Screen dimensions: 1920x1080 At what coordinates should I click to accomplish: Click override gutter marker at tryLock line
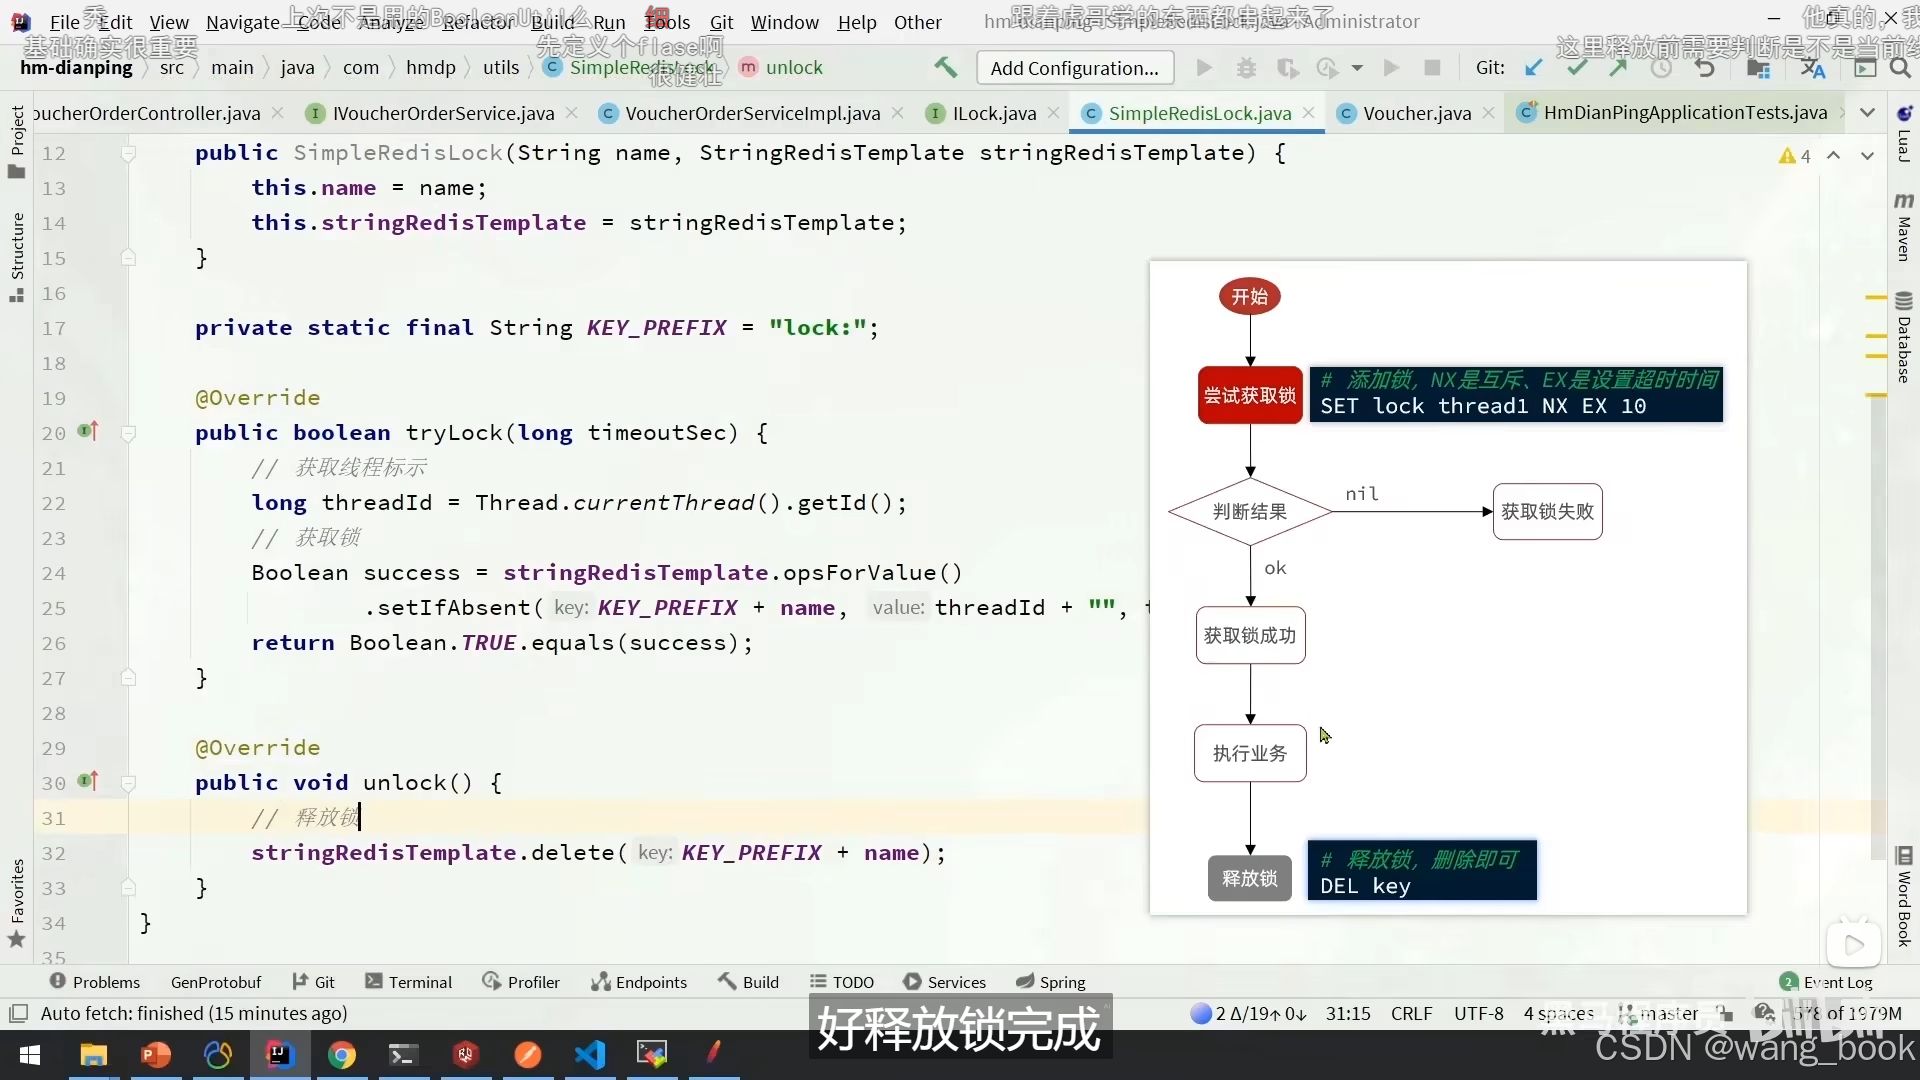click(88, 431)
